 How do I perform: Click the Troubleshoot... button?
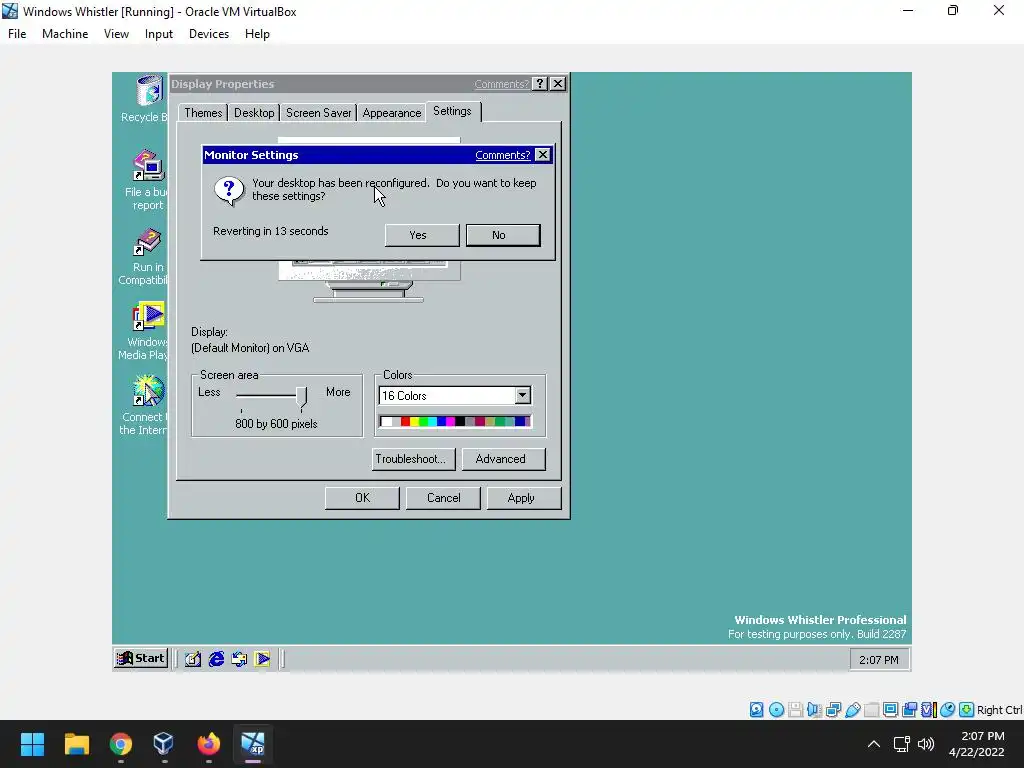413,459
